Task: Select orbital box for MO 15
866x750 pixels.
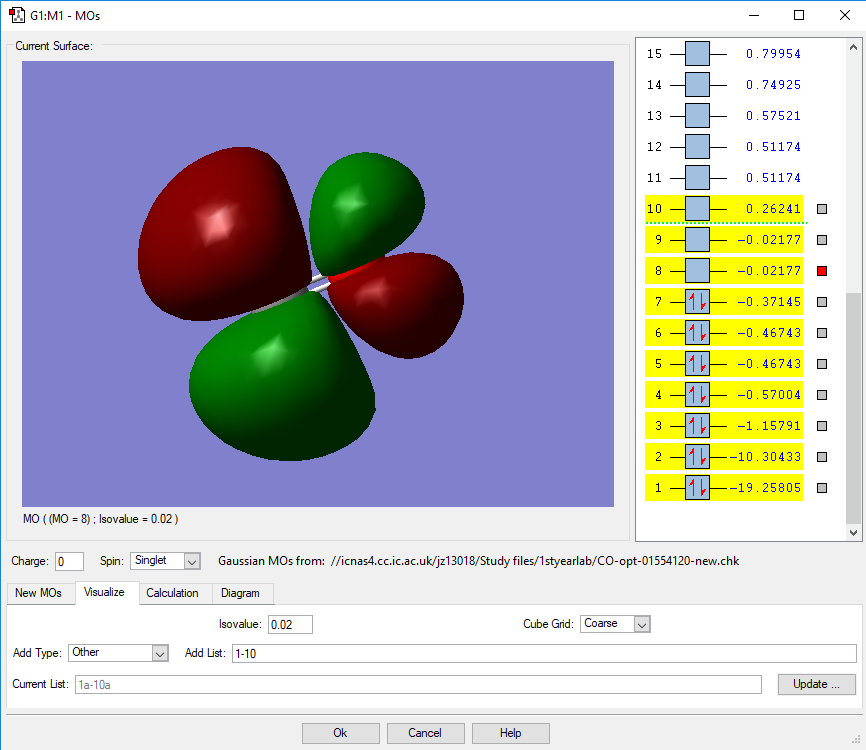Action: click(x=697, y=54)
